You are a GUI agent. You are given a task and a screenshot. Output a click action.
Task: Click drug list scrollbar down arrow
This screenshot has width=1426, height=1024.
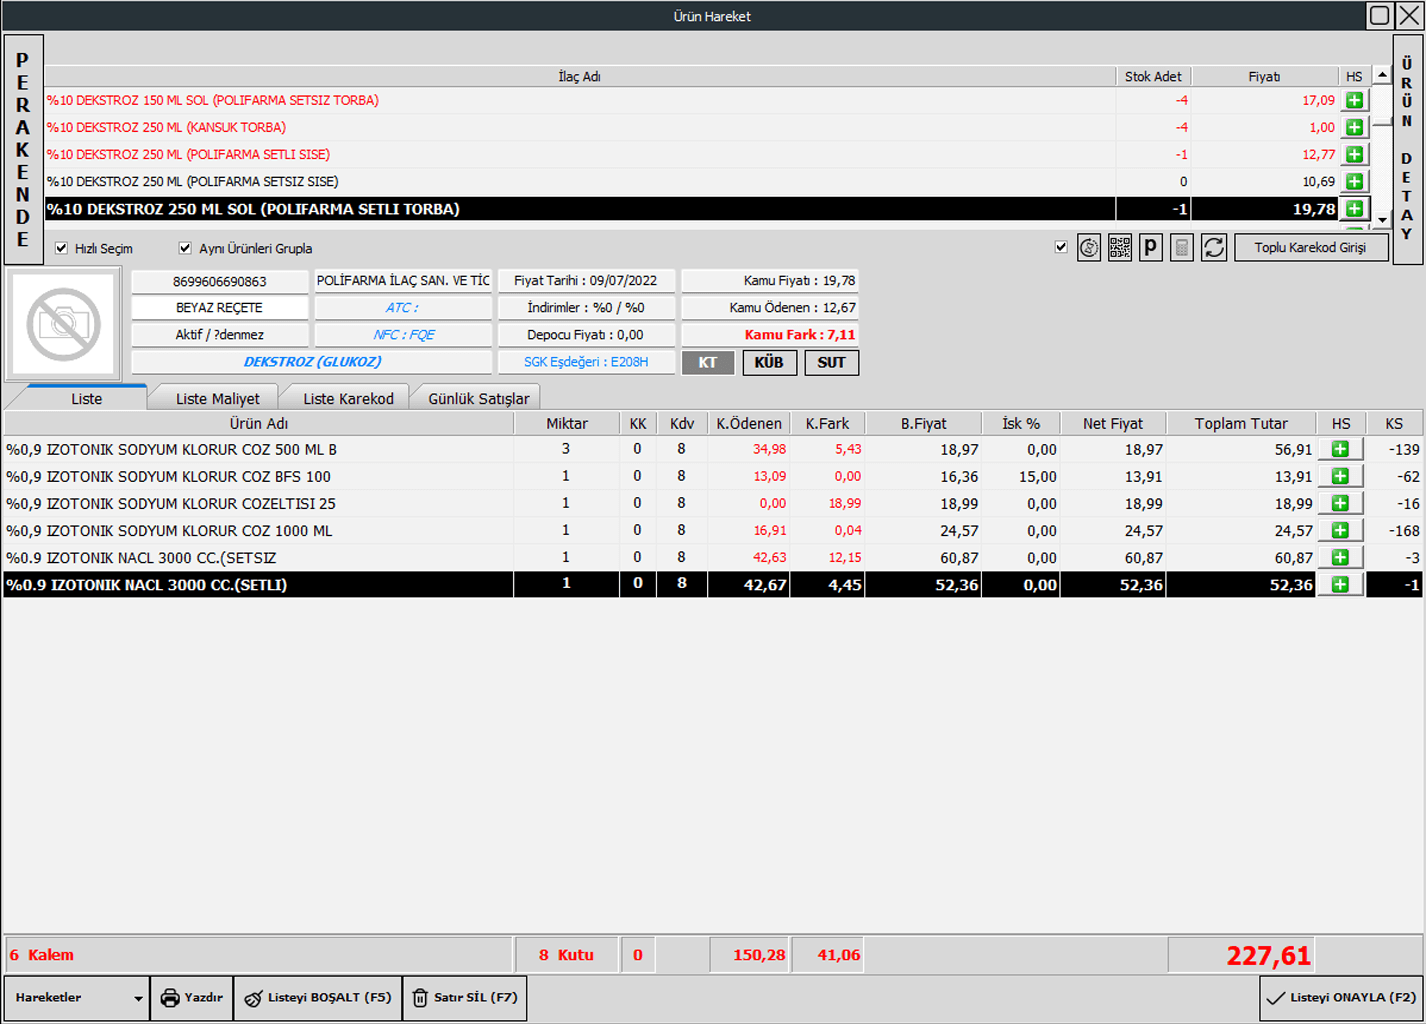point(1382,220)
